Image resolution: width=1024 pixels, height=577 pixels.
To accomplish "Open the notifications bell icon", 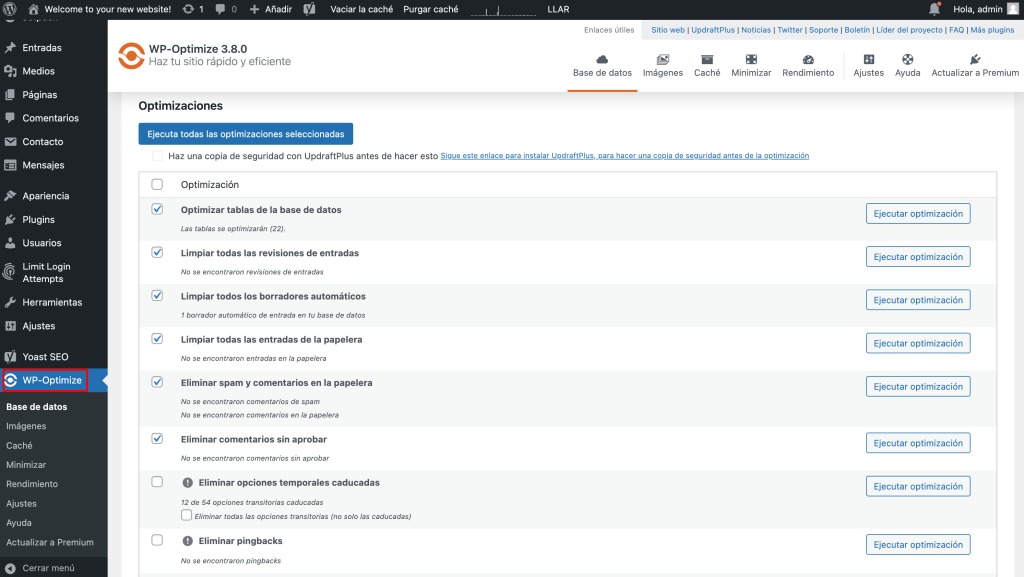I will pos(935,9).
